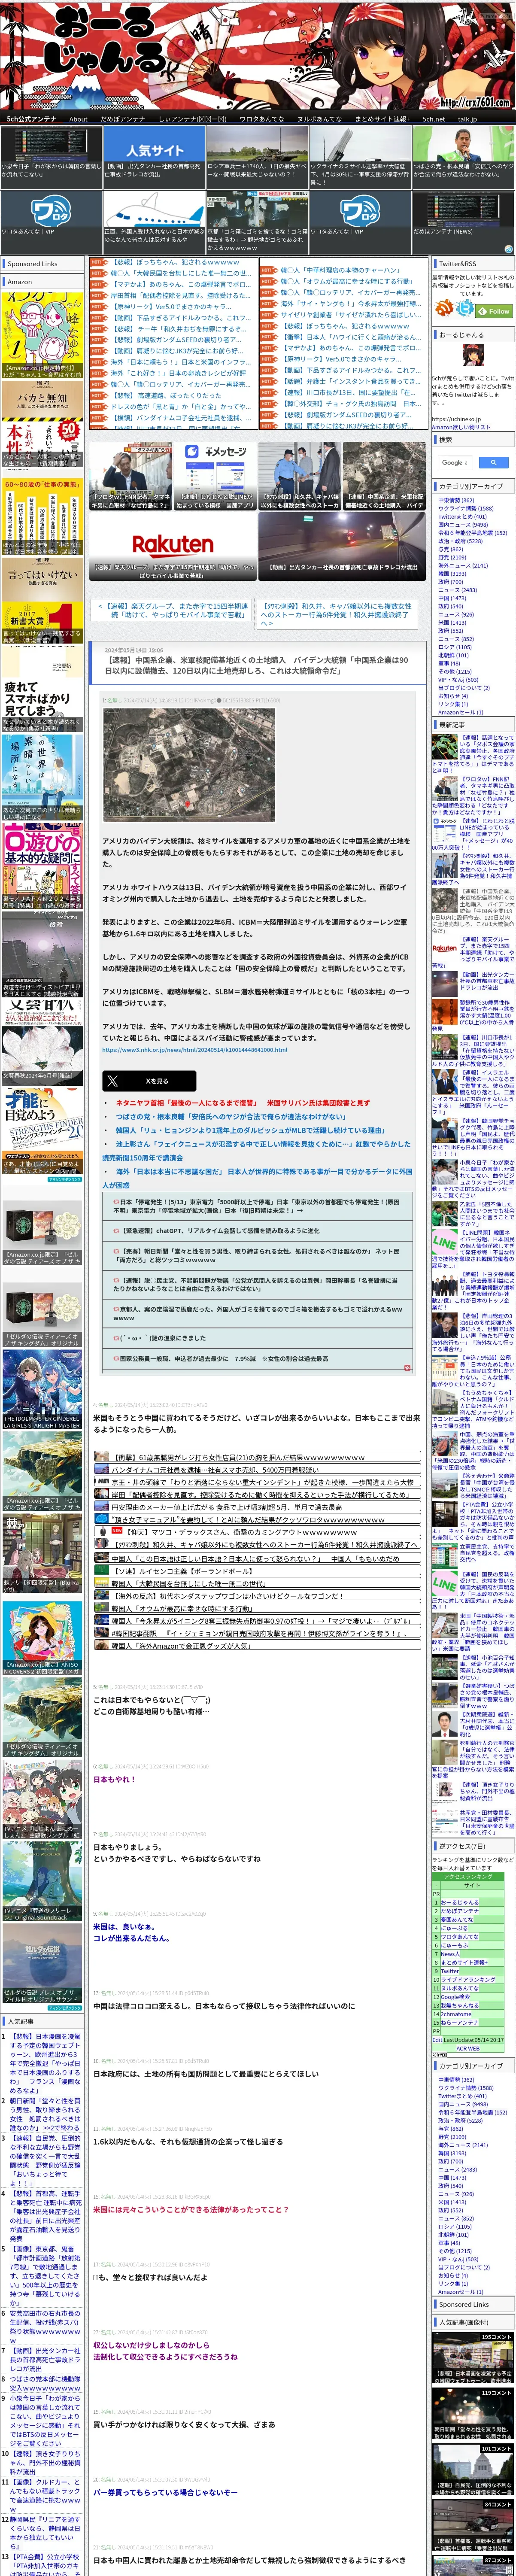Open the 5ch公式アンテナ nav link
This screenshot has height=2576, width=516.
pos(32,118)
